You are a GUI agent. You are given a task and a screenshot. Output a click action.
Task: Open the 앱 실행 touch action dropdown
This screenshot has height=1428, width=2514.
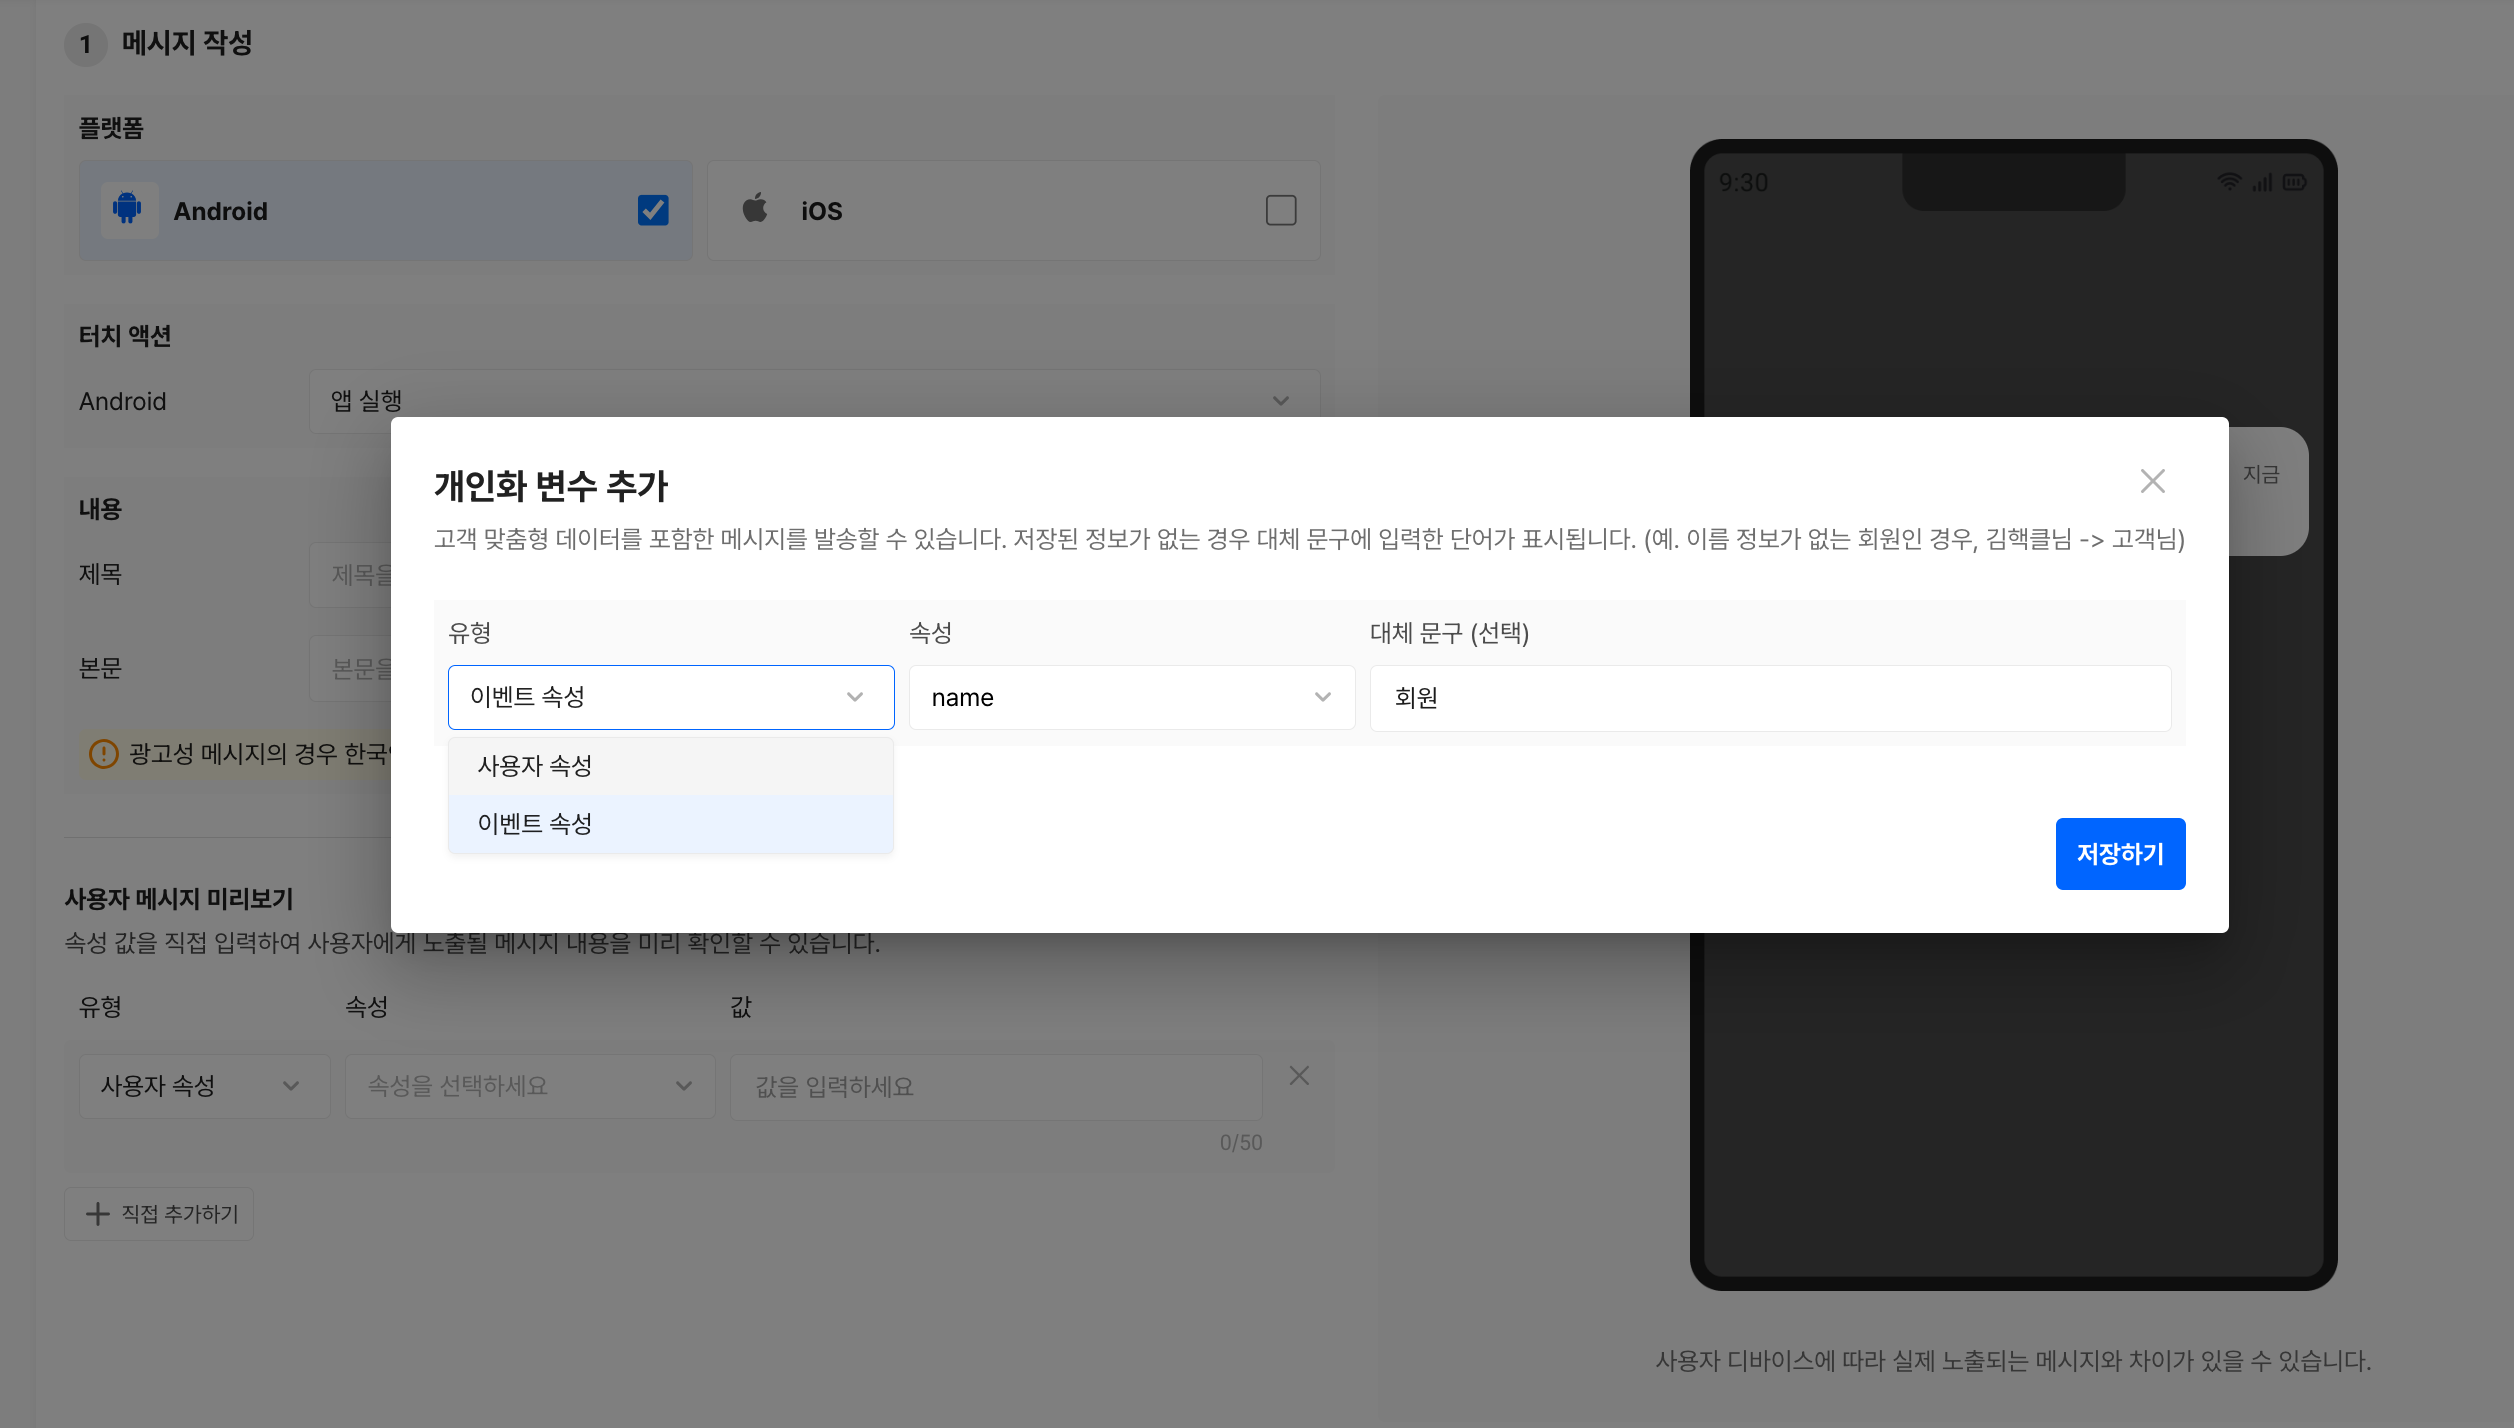coord(815,401)
